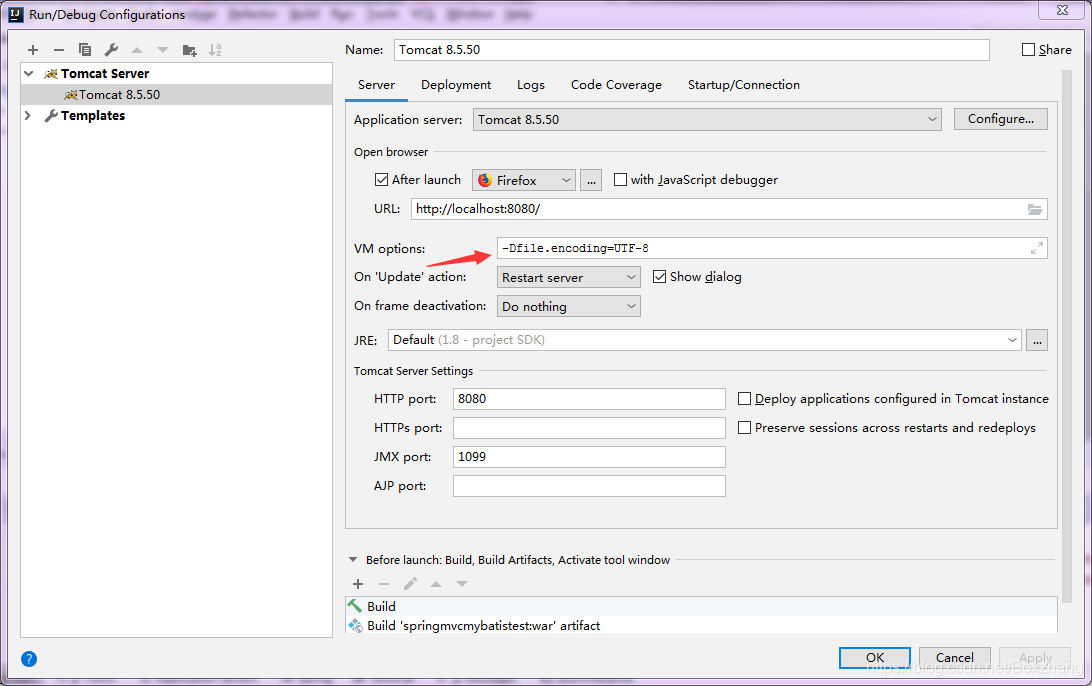Select Build 'springmvcmybatistest:war' artifact row

pyautogui.click(x=701, y=625)
